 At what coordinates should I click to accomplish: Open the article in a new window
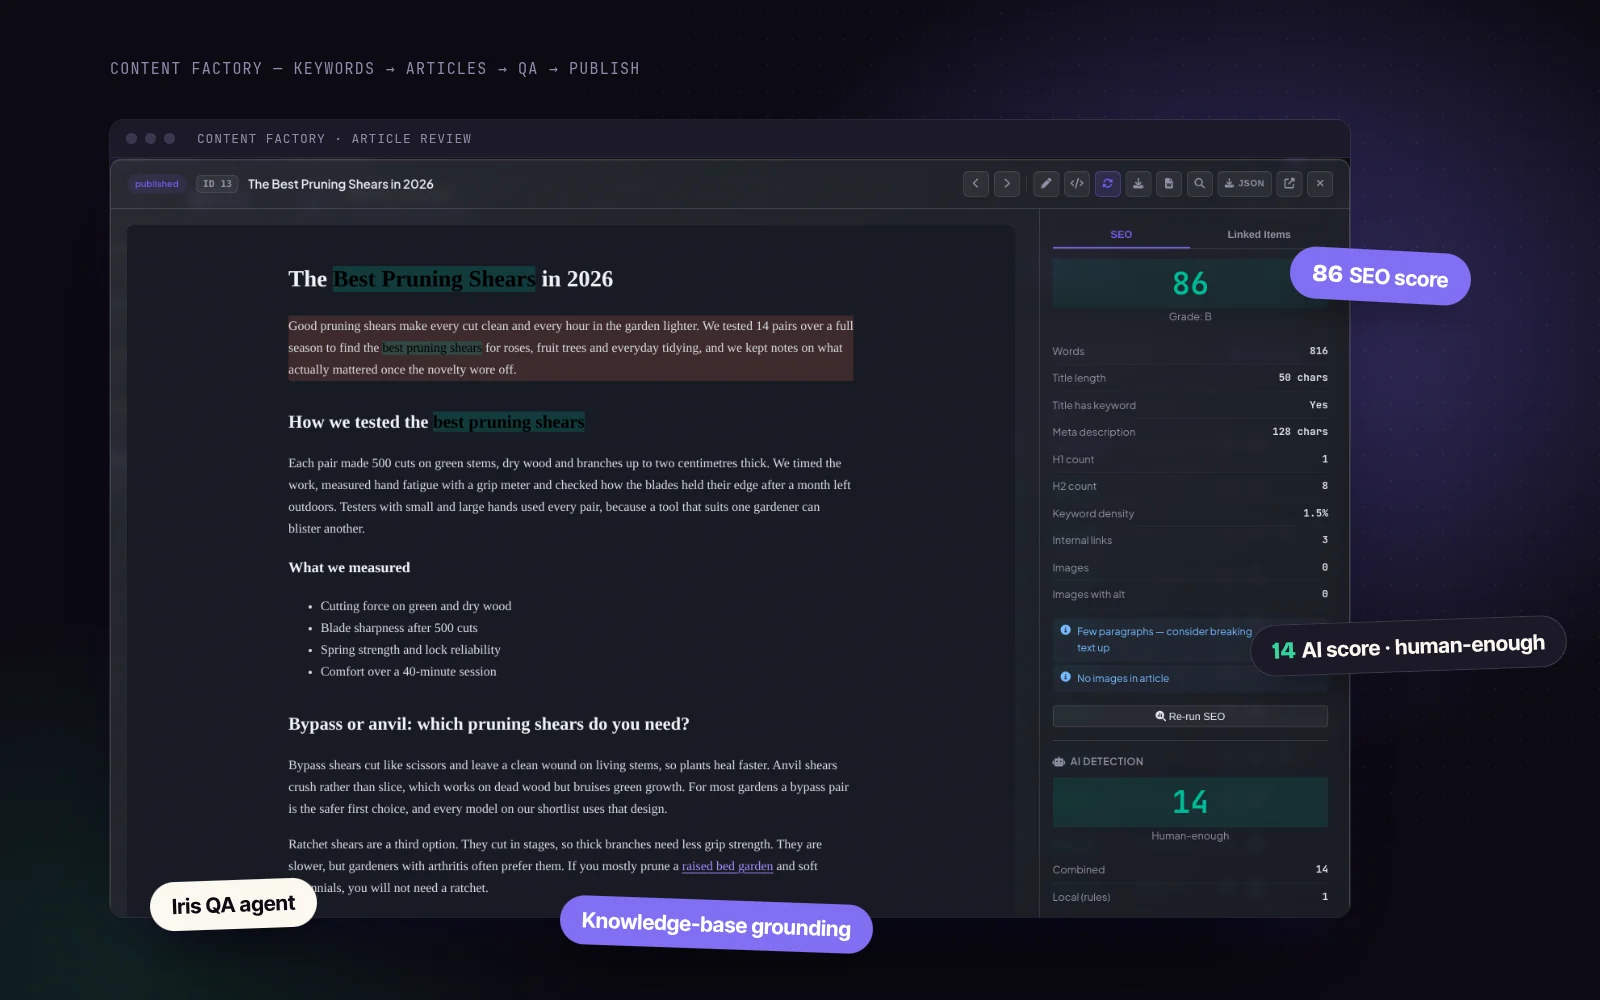click(1290, 184)
